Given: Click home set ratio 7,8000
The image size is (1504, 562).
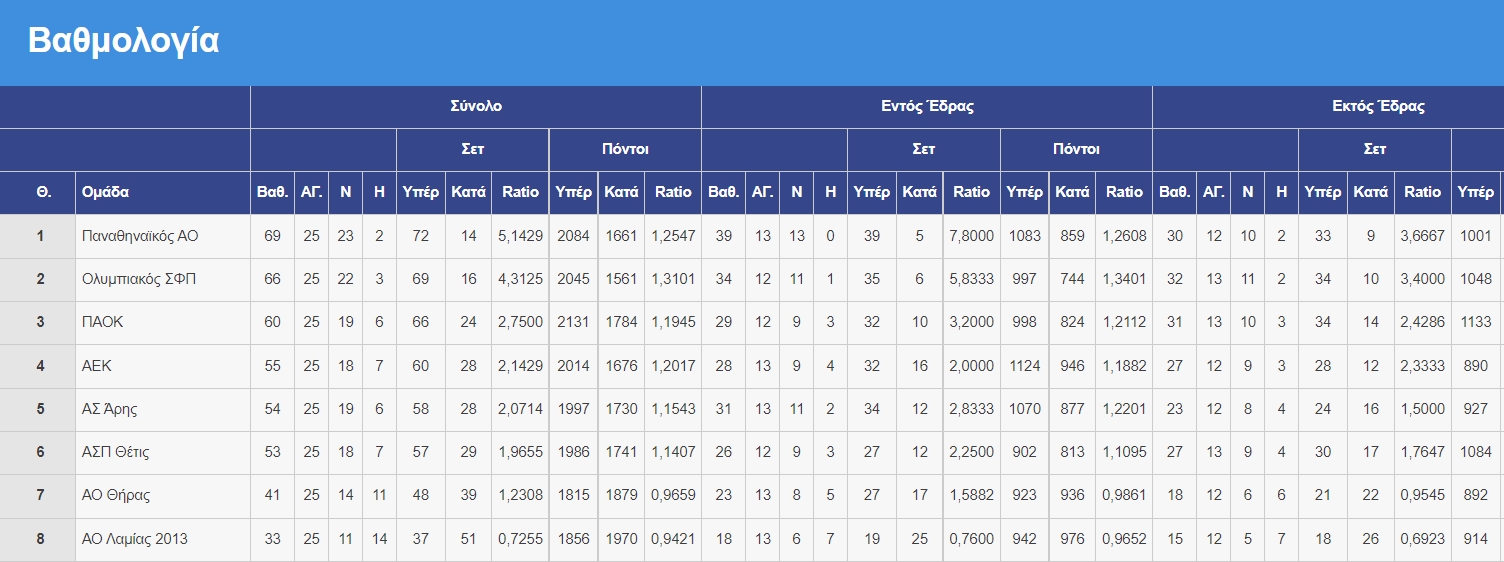Looking at the screenshot, I should [972, 236].
